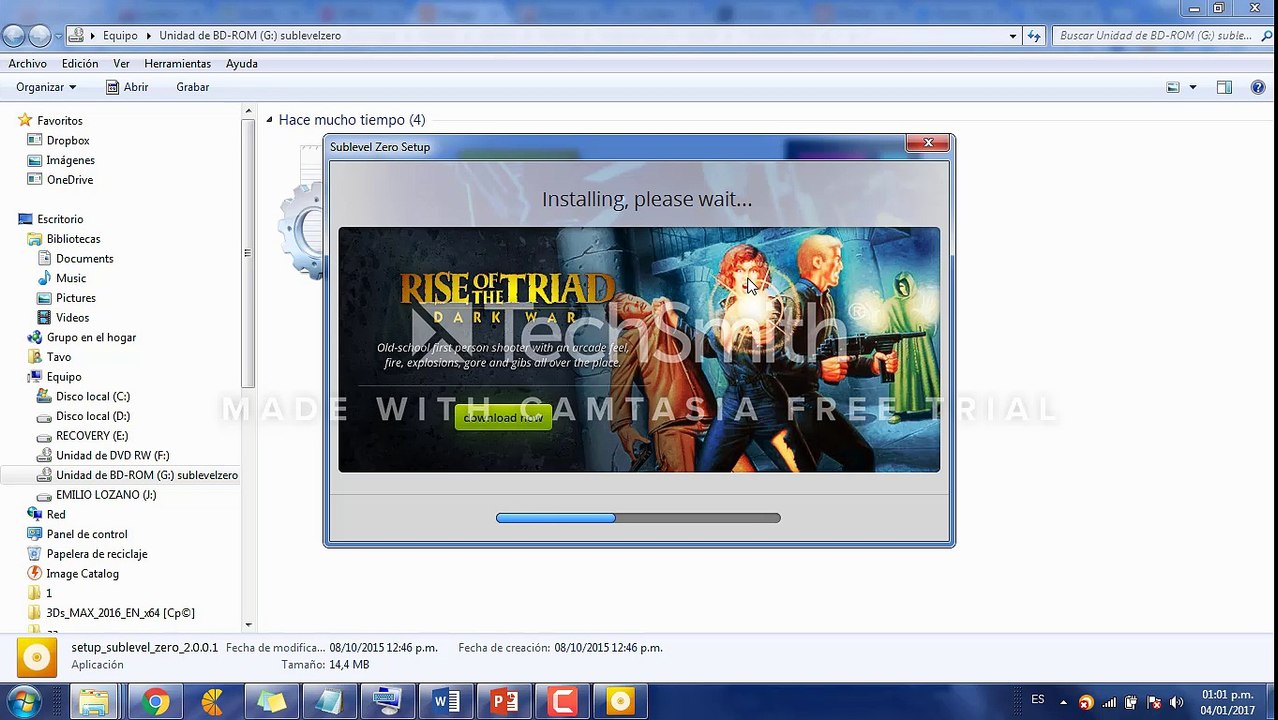Viewport: 1278px width, 720px height.
Task: Open the Organizar dropdown
Action: click(46, 87)
